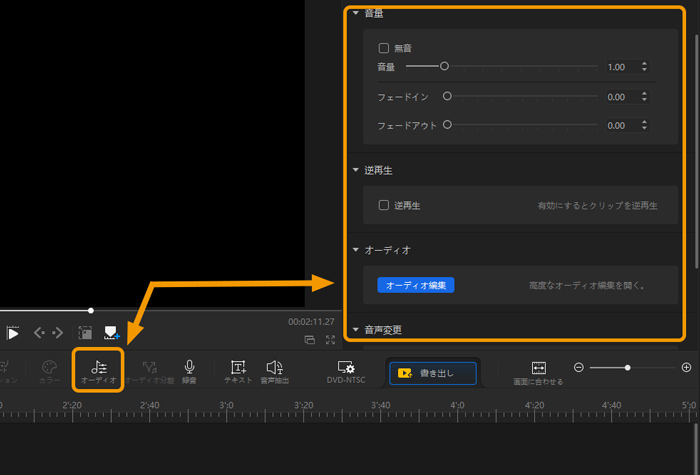Viewport: 700px width, 475px height.
Task: Click the properties panel vertical scrollbar
Action: (x=697, y=152)
